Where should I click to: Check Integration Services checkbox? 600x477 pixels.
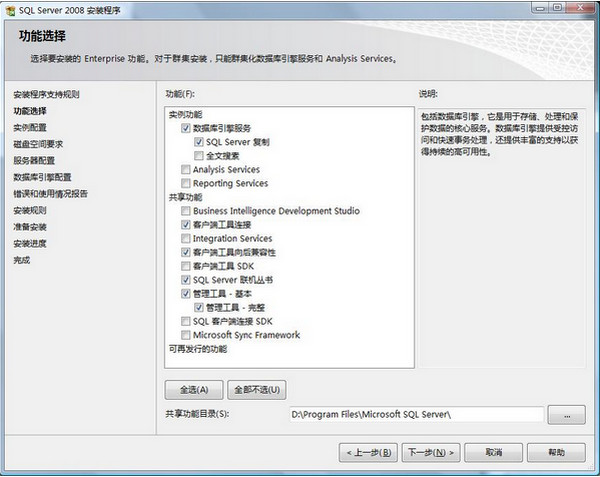point(186,238)
